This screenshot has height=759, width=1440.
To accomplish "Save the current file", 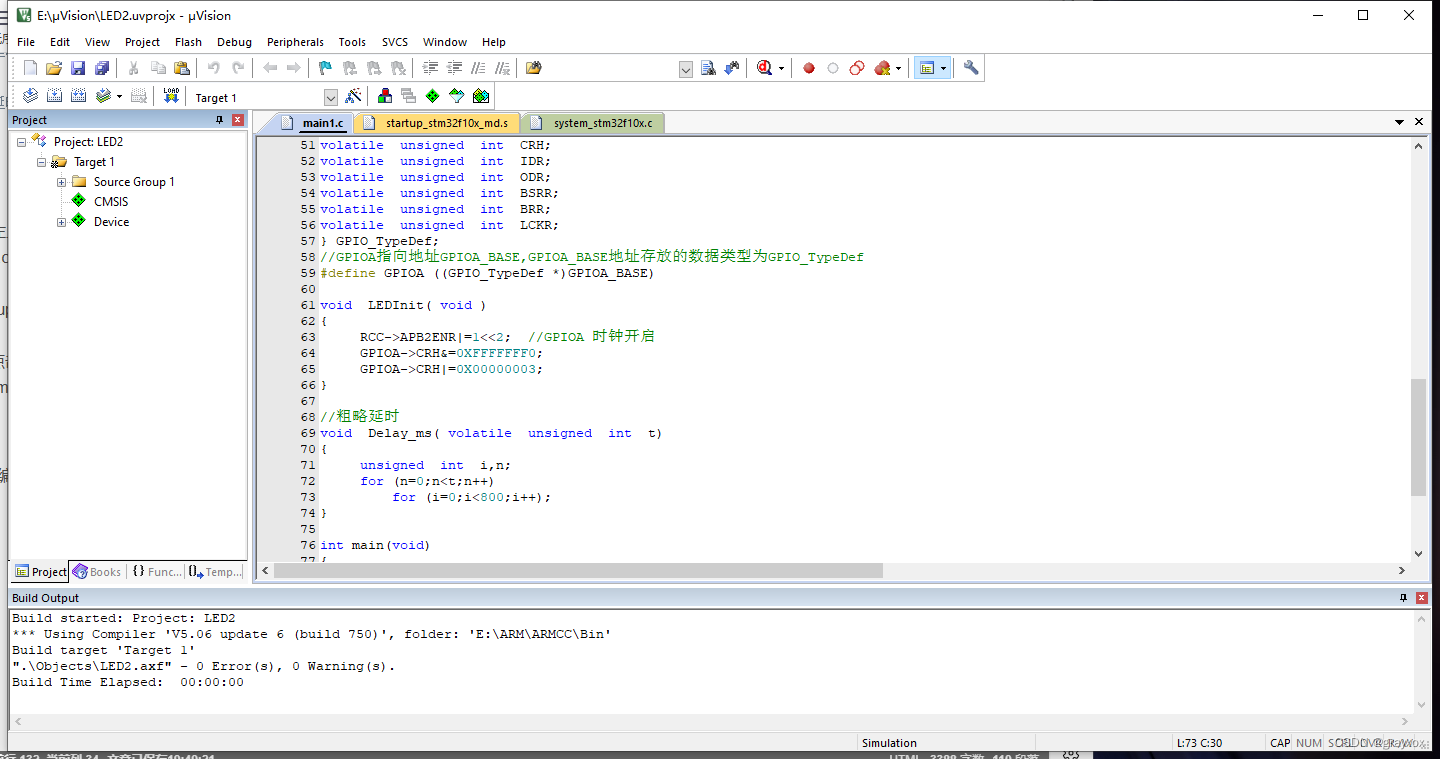I will [x=78, y=68].
